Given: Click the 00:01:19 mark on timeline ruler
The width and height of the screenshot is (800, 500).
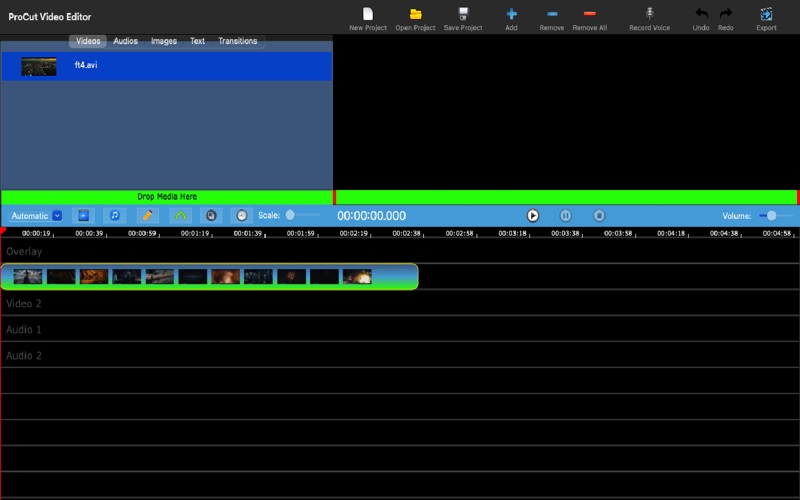Looking at the screenshot, I should (x=195, y=233).
